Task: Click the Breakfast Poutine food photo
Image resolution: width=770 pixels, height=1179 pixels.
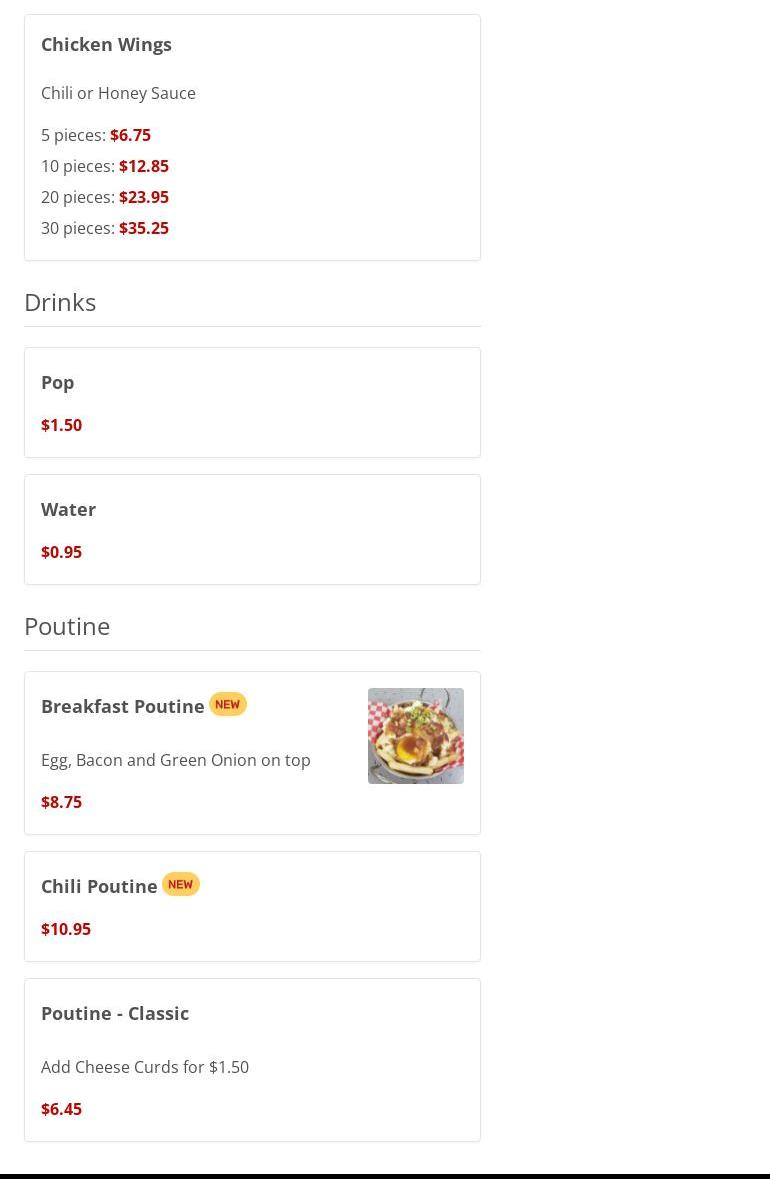Action: pos(415,736)
